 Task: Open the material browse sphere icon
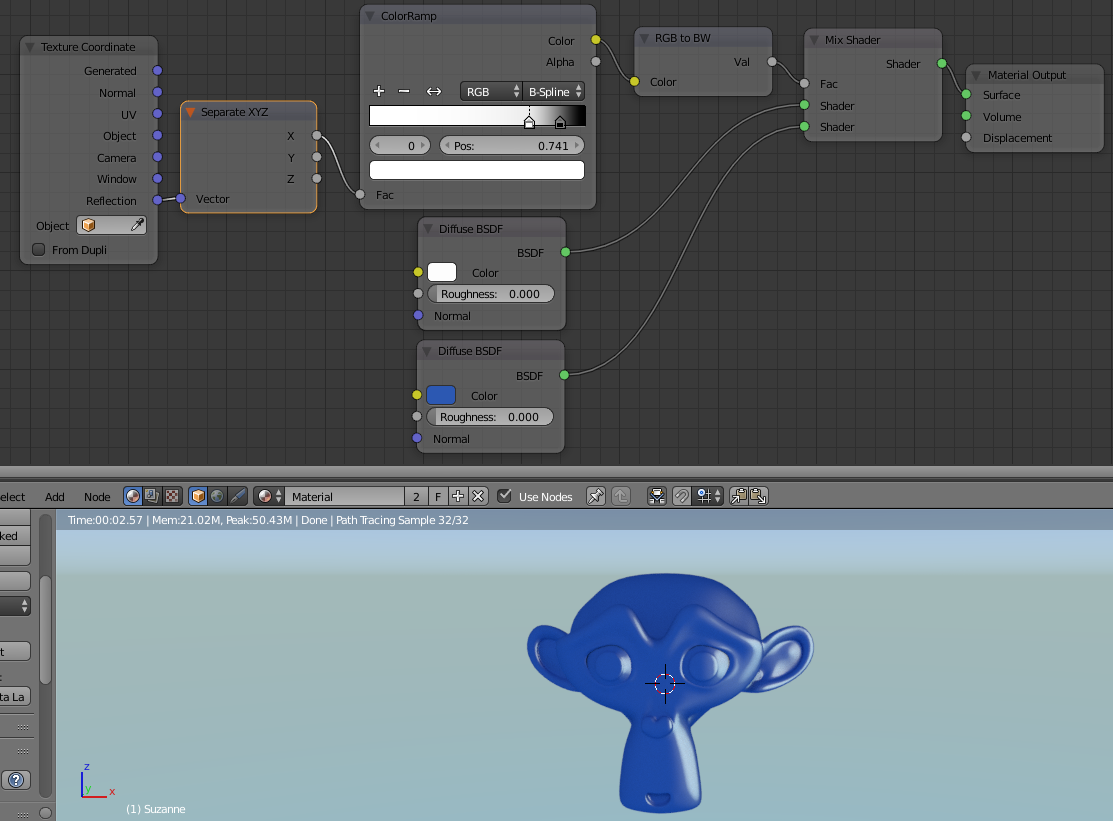269,496
